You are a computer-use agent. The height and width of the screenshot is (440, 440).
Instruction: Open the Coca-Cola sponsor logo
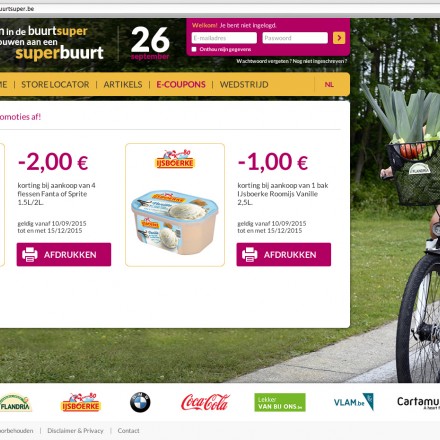(x=205, y=402)
